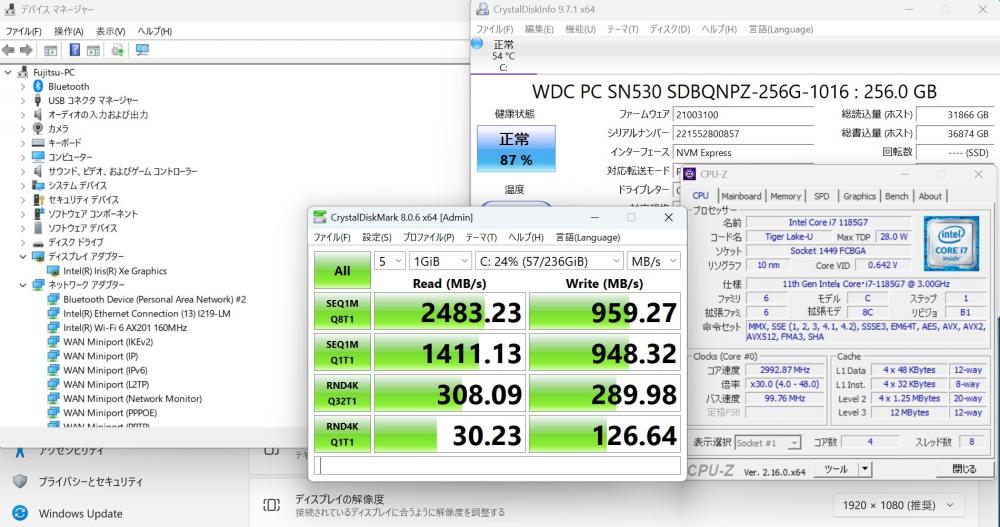
Task: Click the back arrow in Device Manager toolbar
Action: click(8, 50)
